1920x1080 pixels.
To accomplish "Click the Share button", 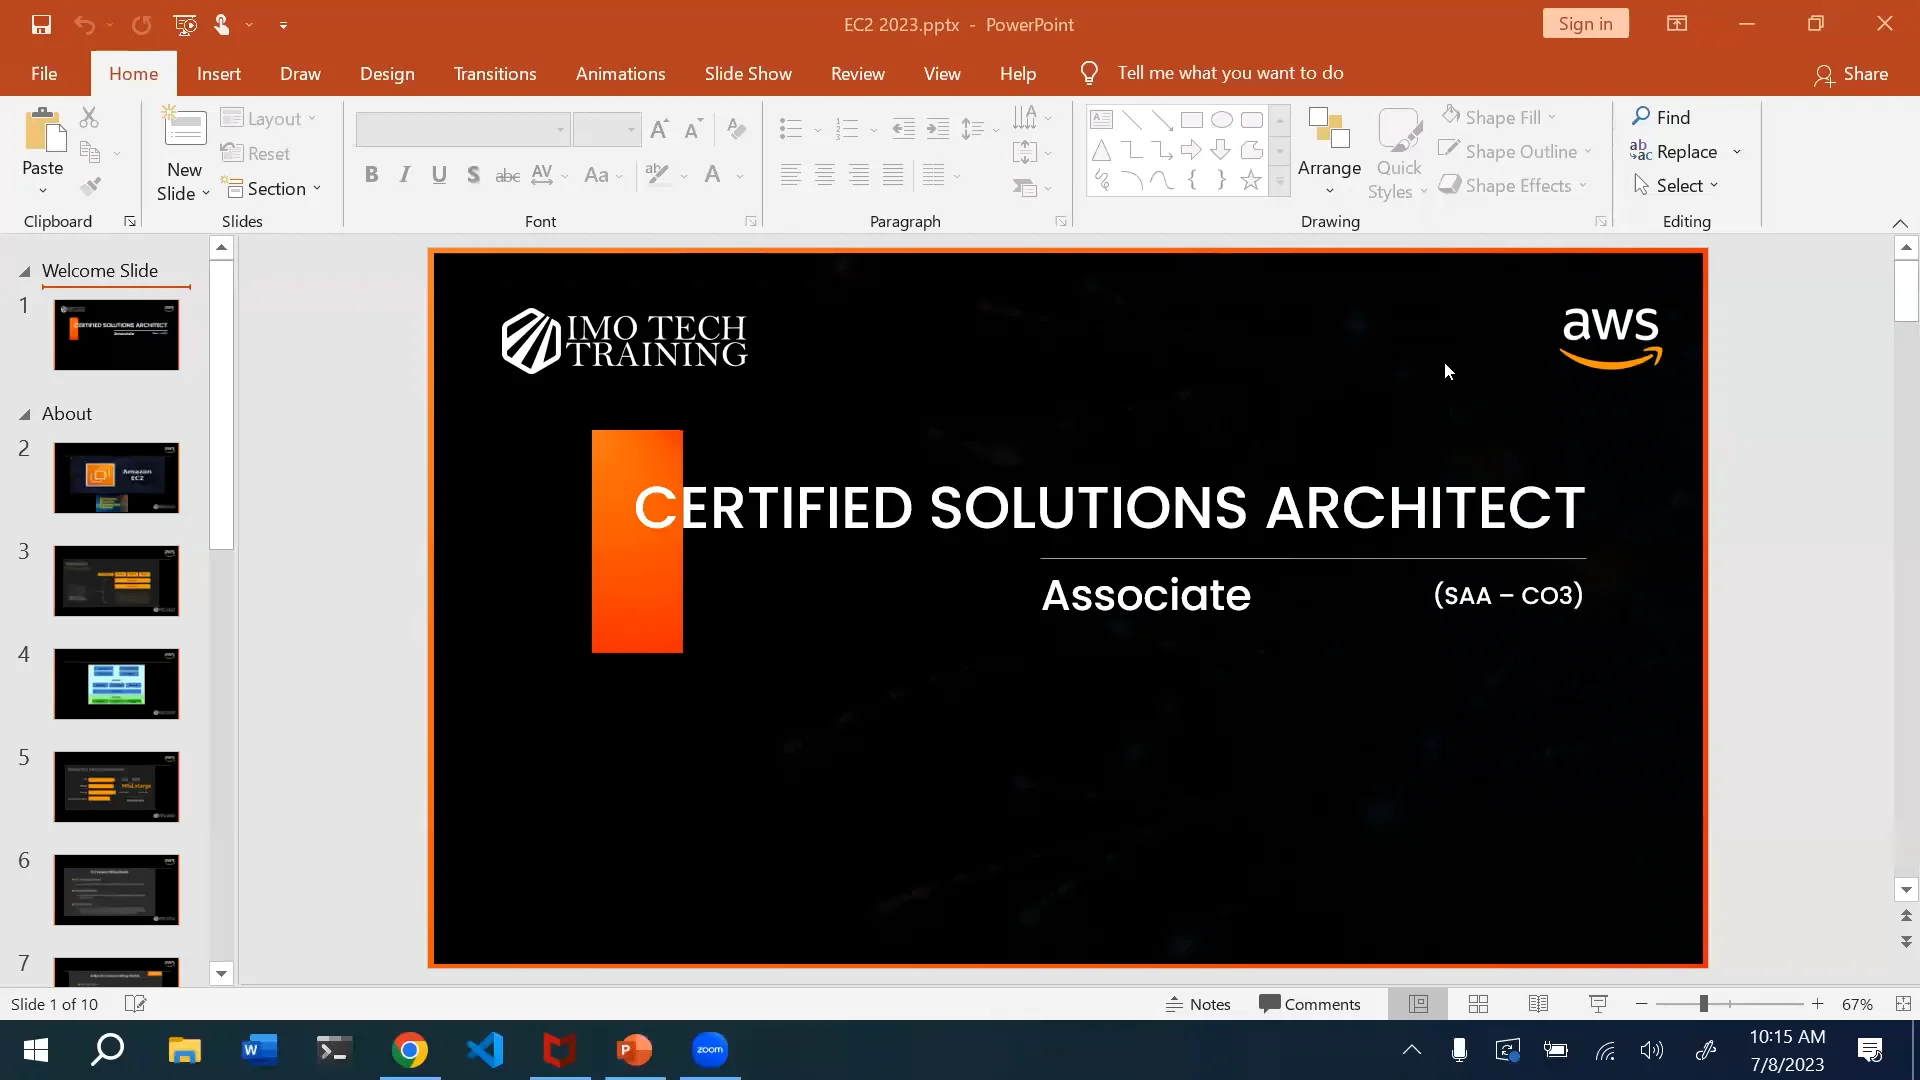I will [x=1851, y=73].
